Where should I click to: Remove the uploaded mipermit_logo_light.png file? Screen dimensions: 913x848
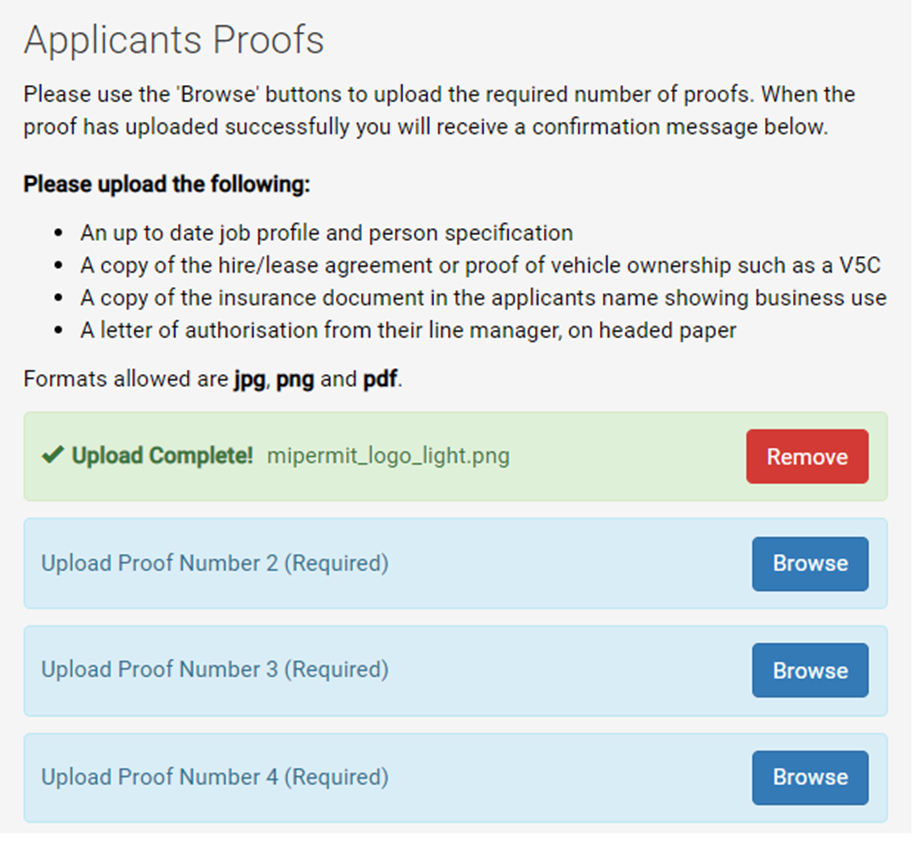[807, 457]
